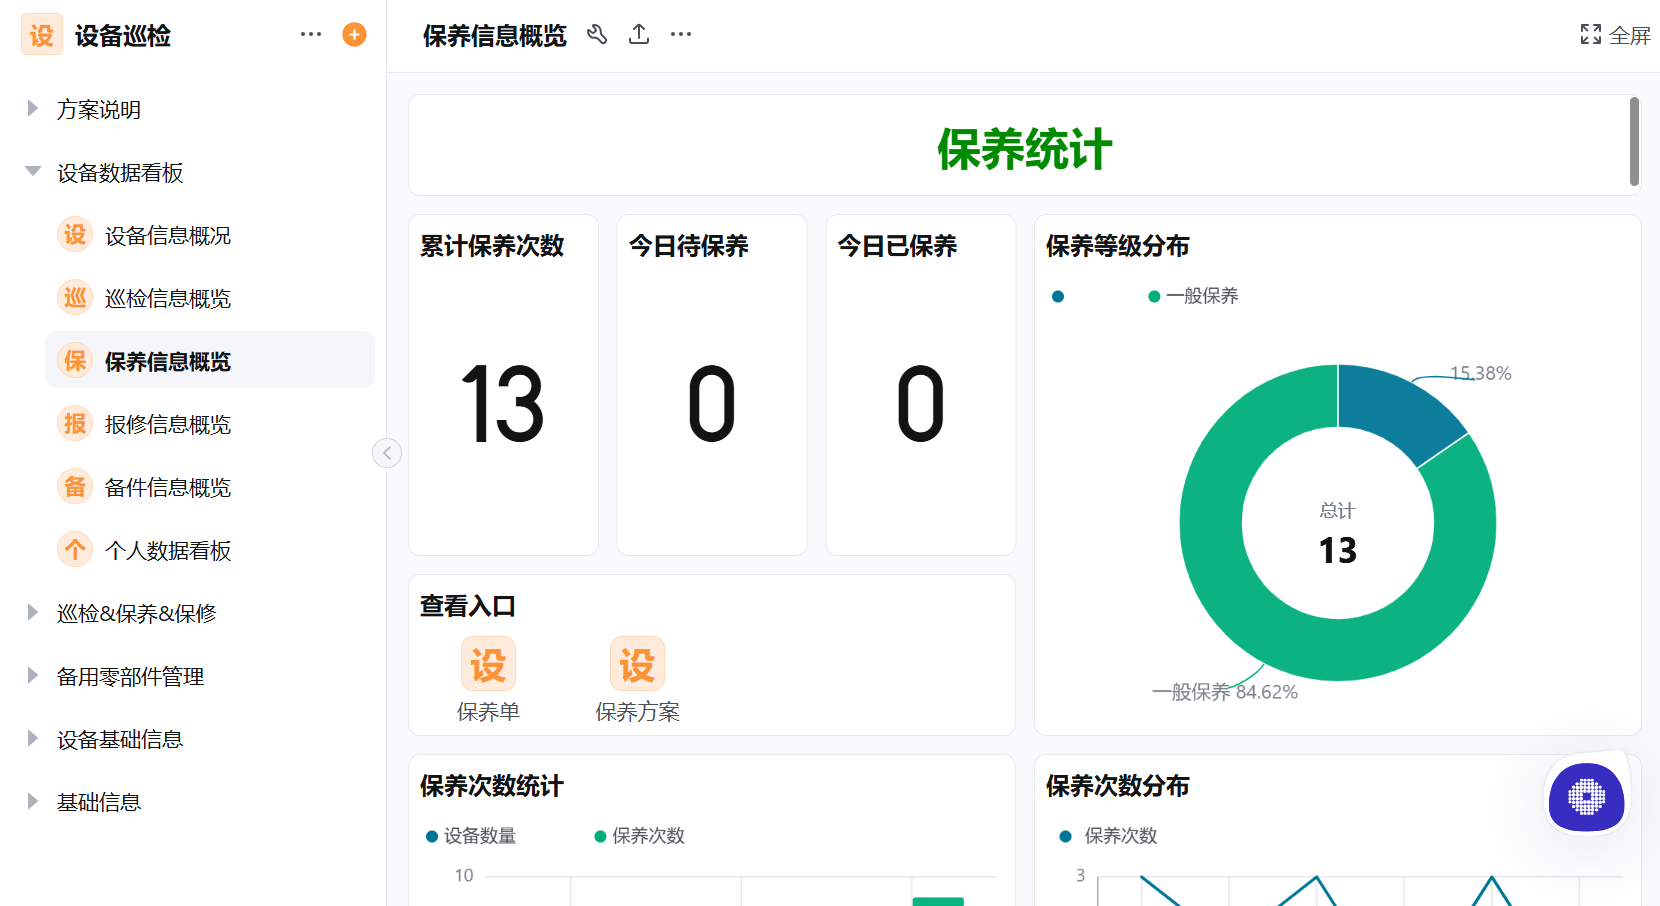Screen dimensions: 1660x906
Task: Open 个人数据看板 via its icon
Action: (x=74, y=549)
